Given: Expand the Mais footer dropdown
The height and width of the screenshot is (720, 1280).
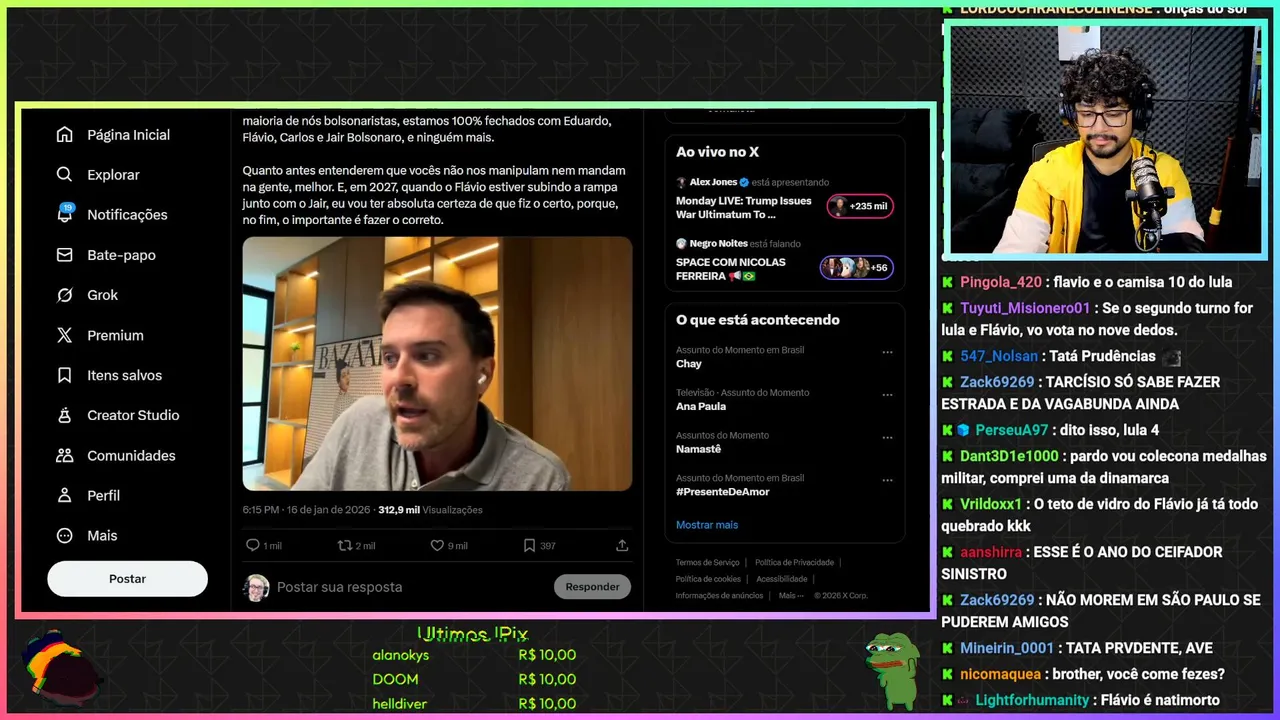Looking at the screenshot, I should click(x=790, y=595).
